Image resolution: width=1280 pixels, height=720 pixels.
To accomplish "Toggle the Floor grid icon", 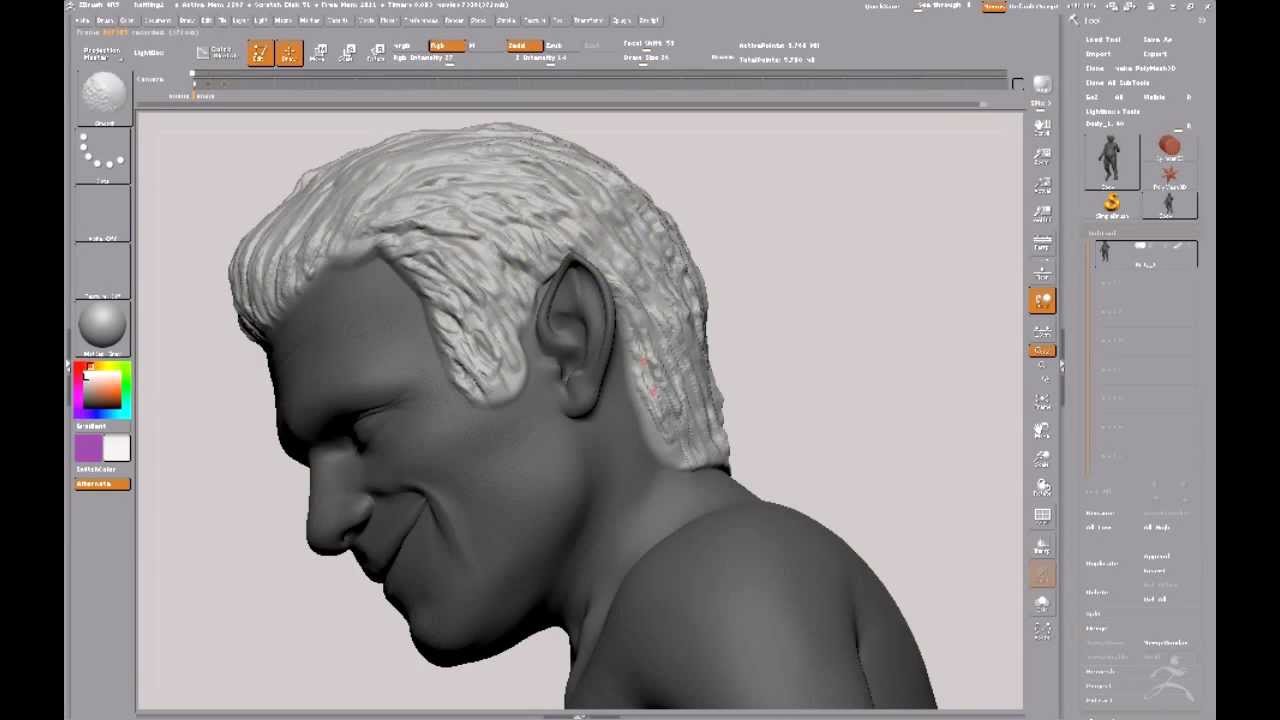I will coord(1042,272).
